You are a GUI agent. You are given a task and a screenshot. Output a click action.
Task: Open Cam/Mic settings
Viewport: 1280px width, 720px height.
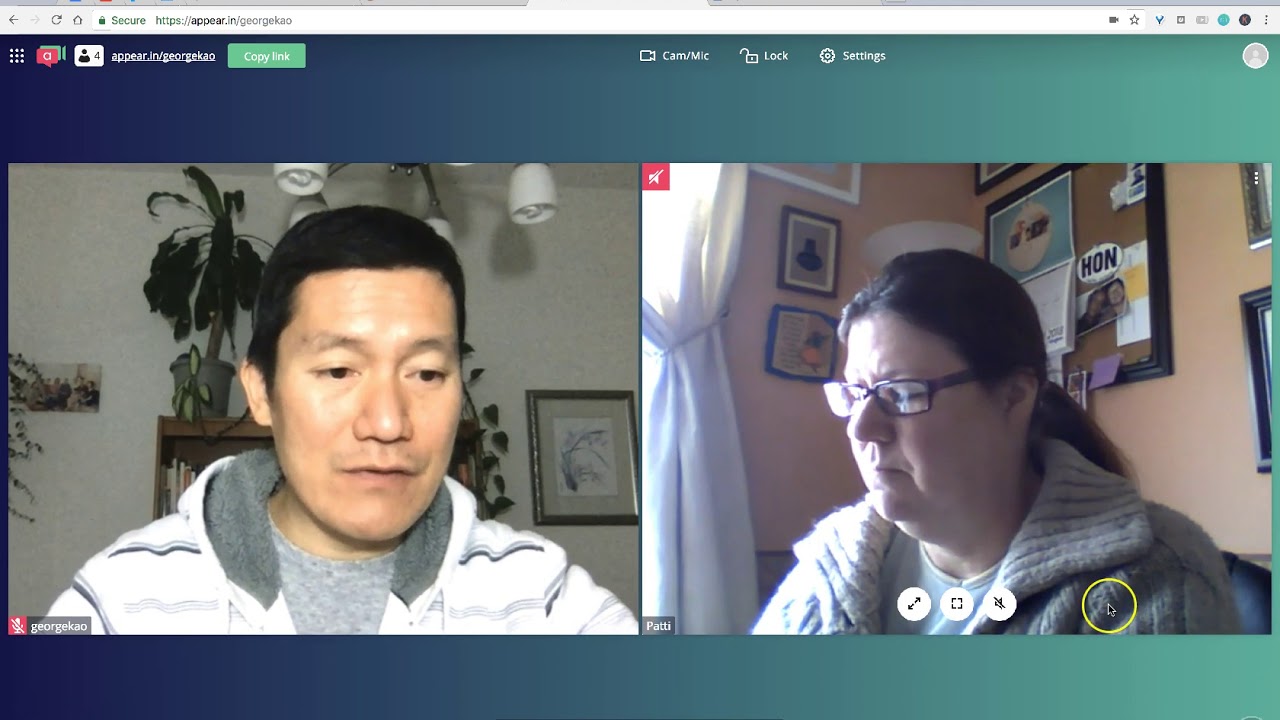tap(675, 56)
